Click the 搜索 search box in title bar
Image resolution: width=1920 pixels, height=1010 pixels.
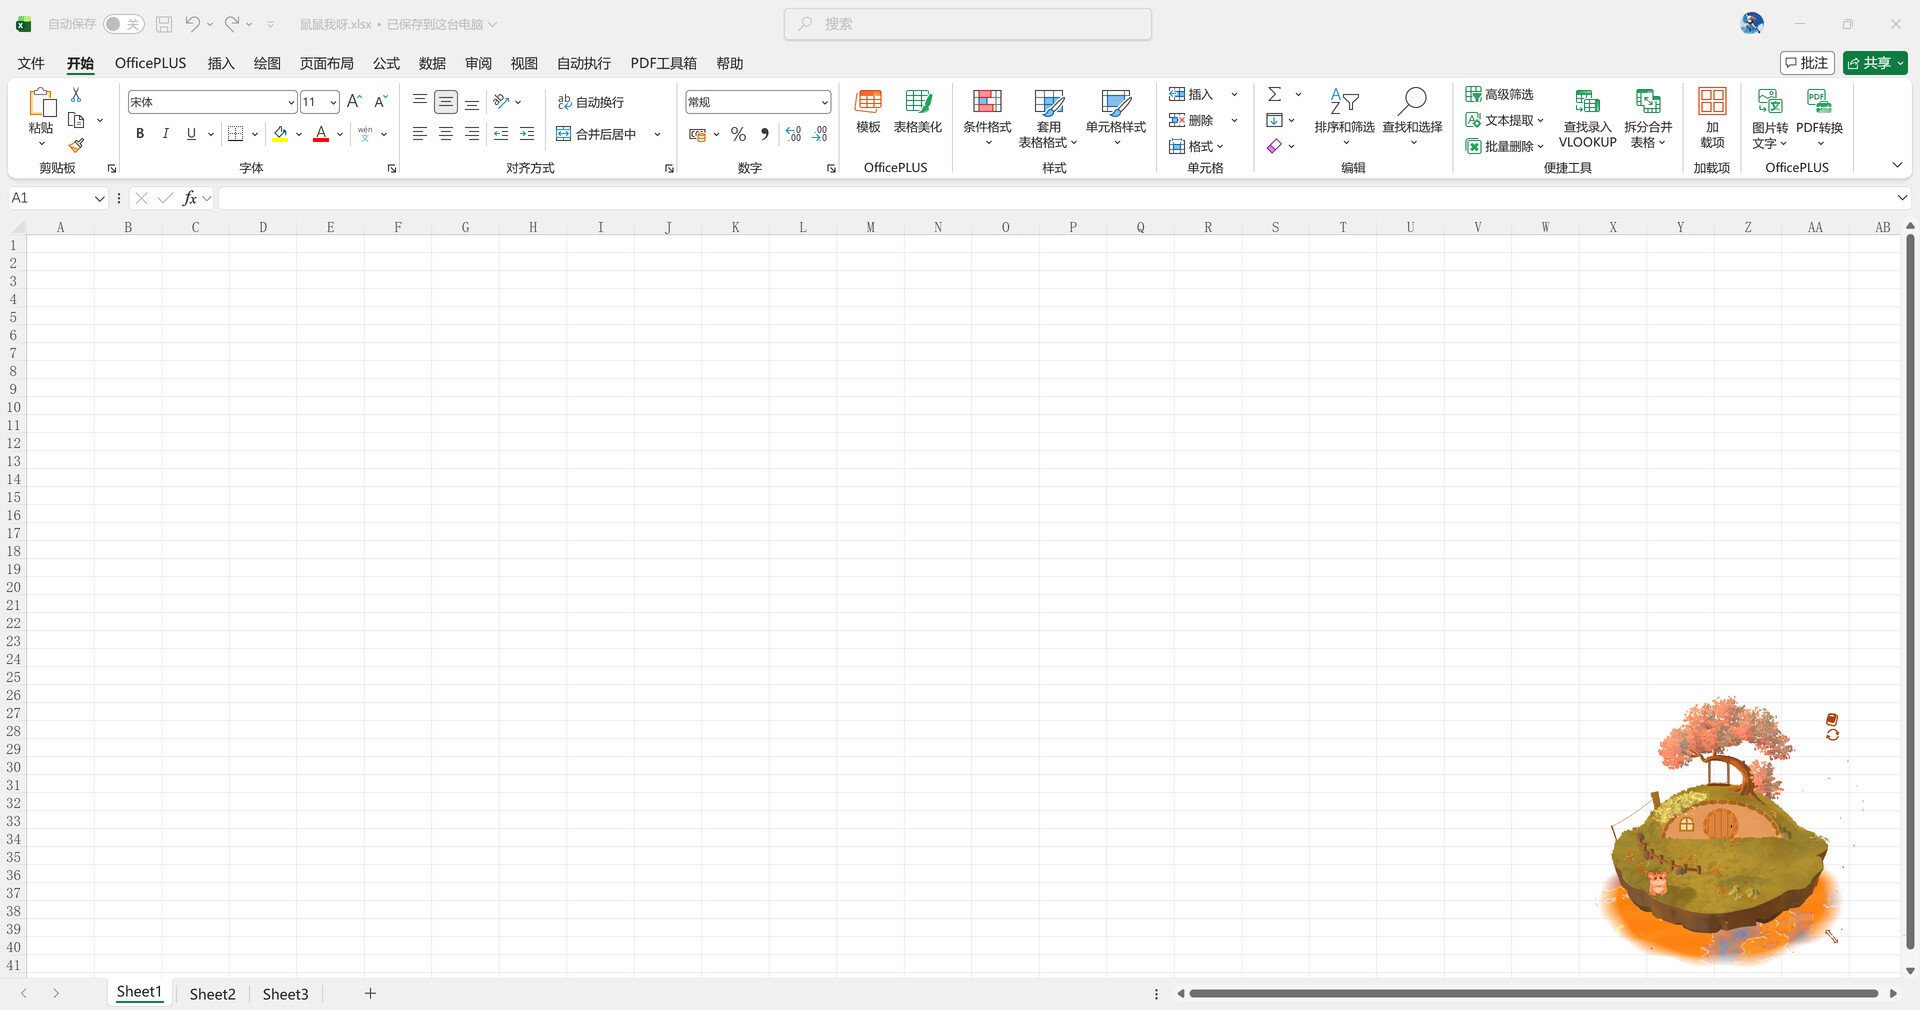point(968,24)
